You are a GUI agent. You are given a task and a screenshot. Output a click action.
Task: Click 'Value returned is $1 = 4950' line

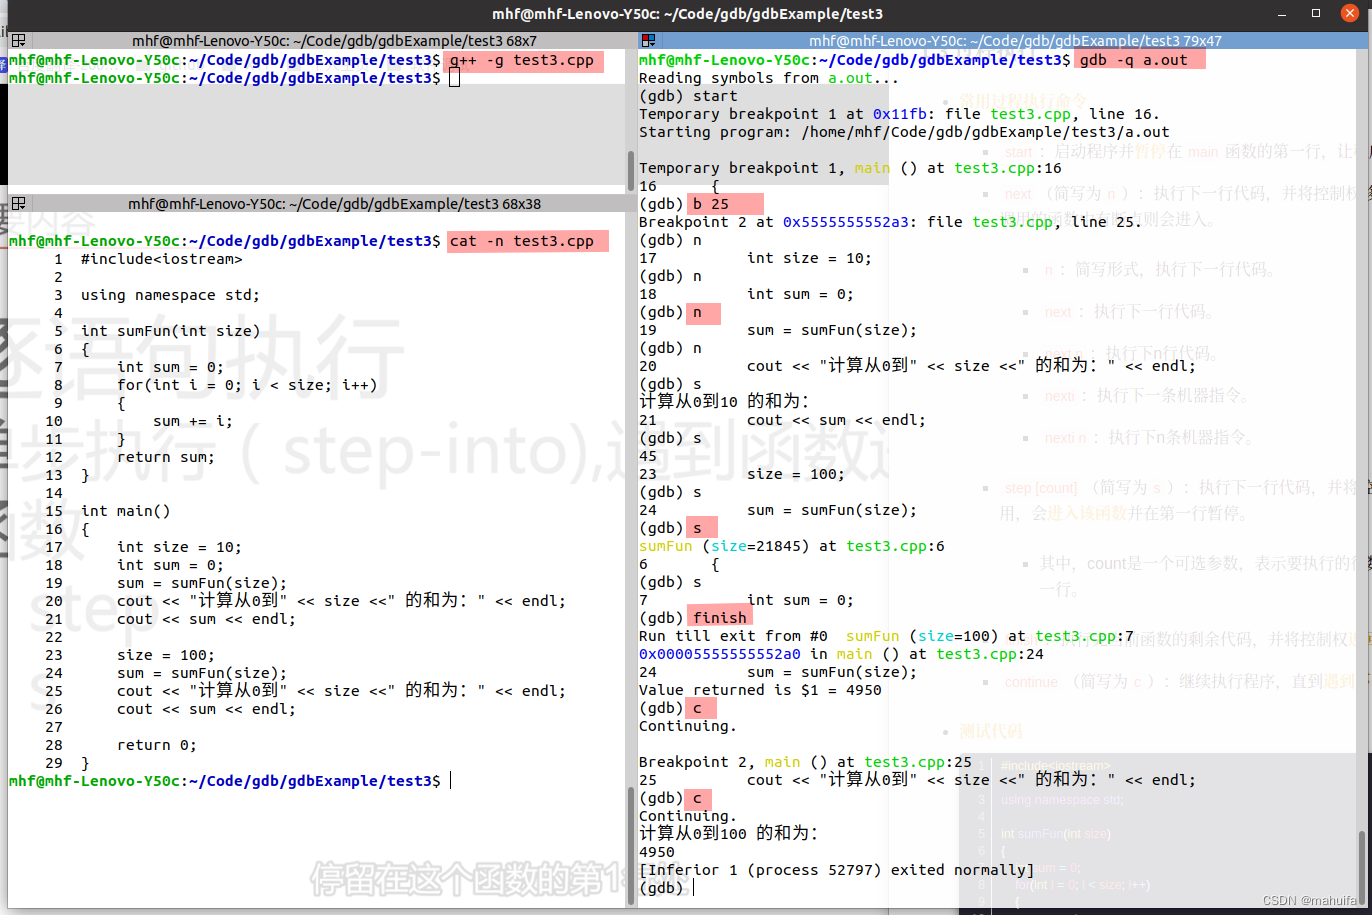coord(760,690)
